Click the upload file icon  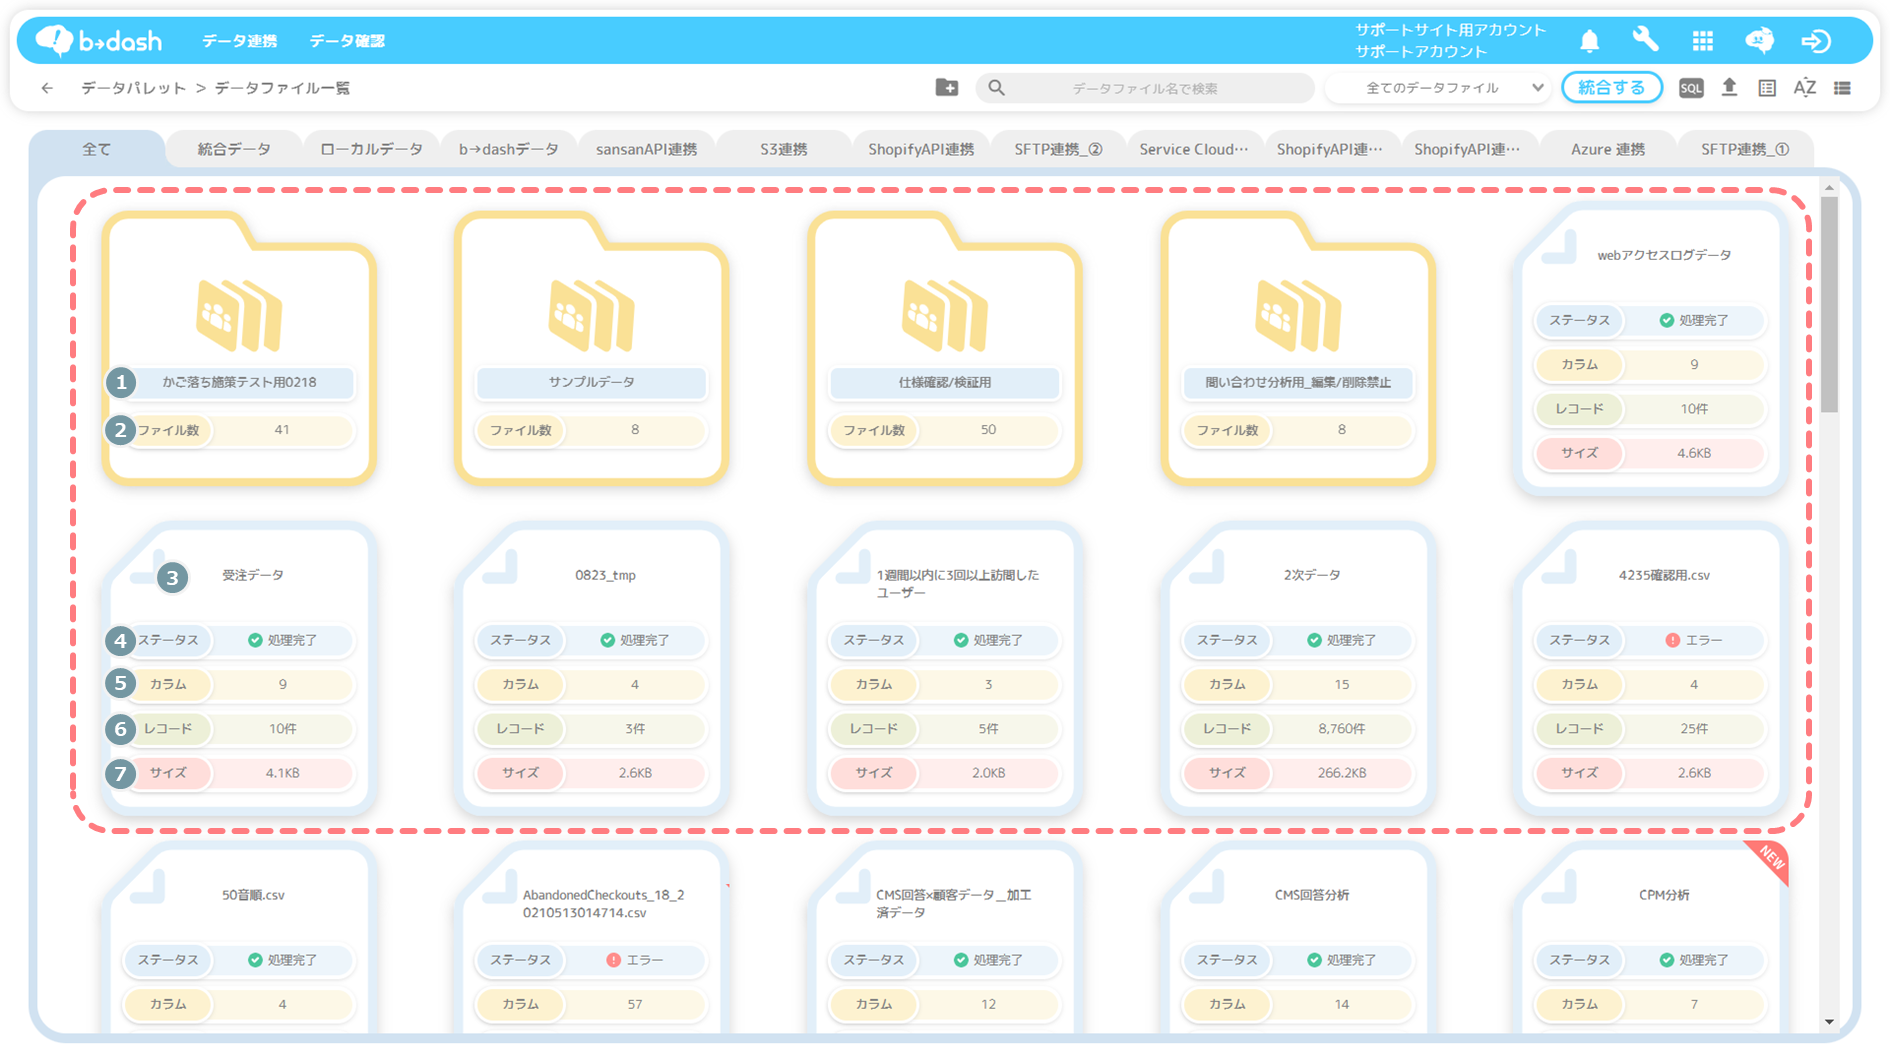coord(1729,88)
